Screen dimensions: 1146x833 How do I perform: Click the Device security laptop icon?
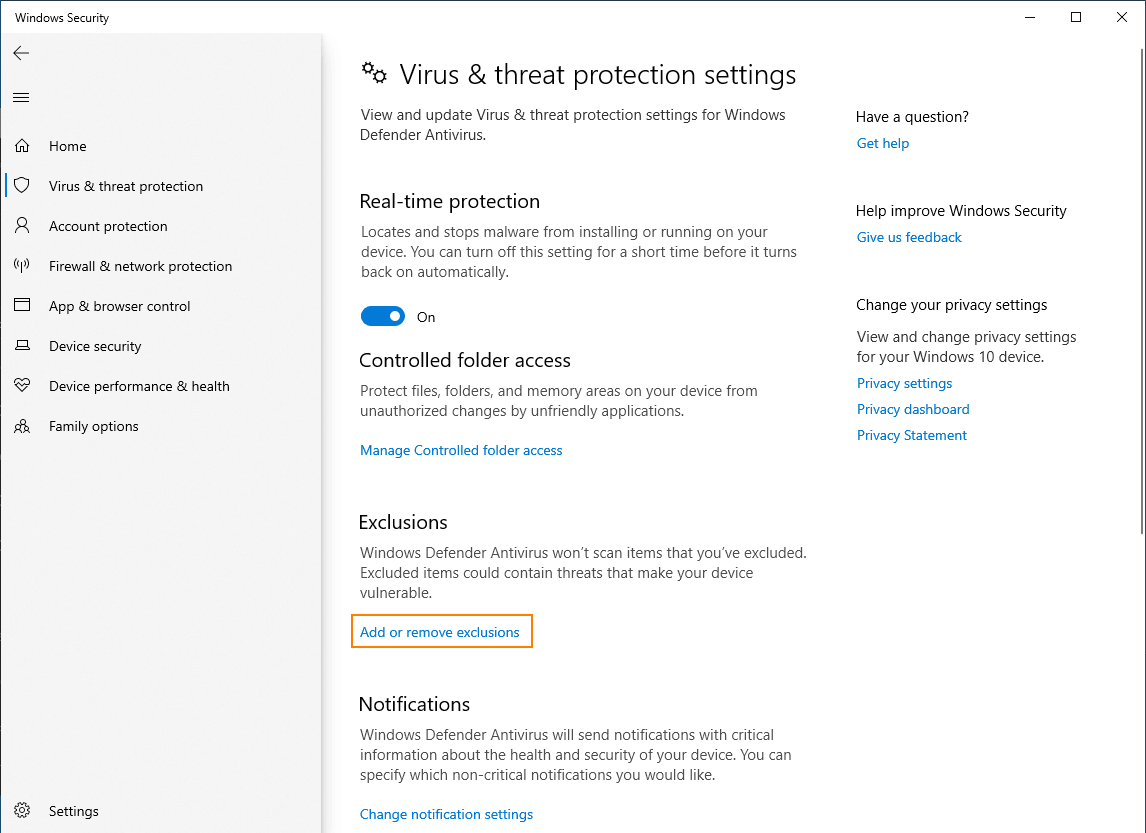point(22,346)
